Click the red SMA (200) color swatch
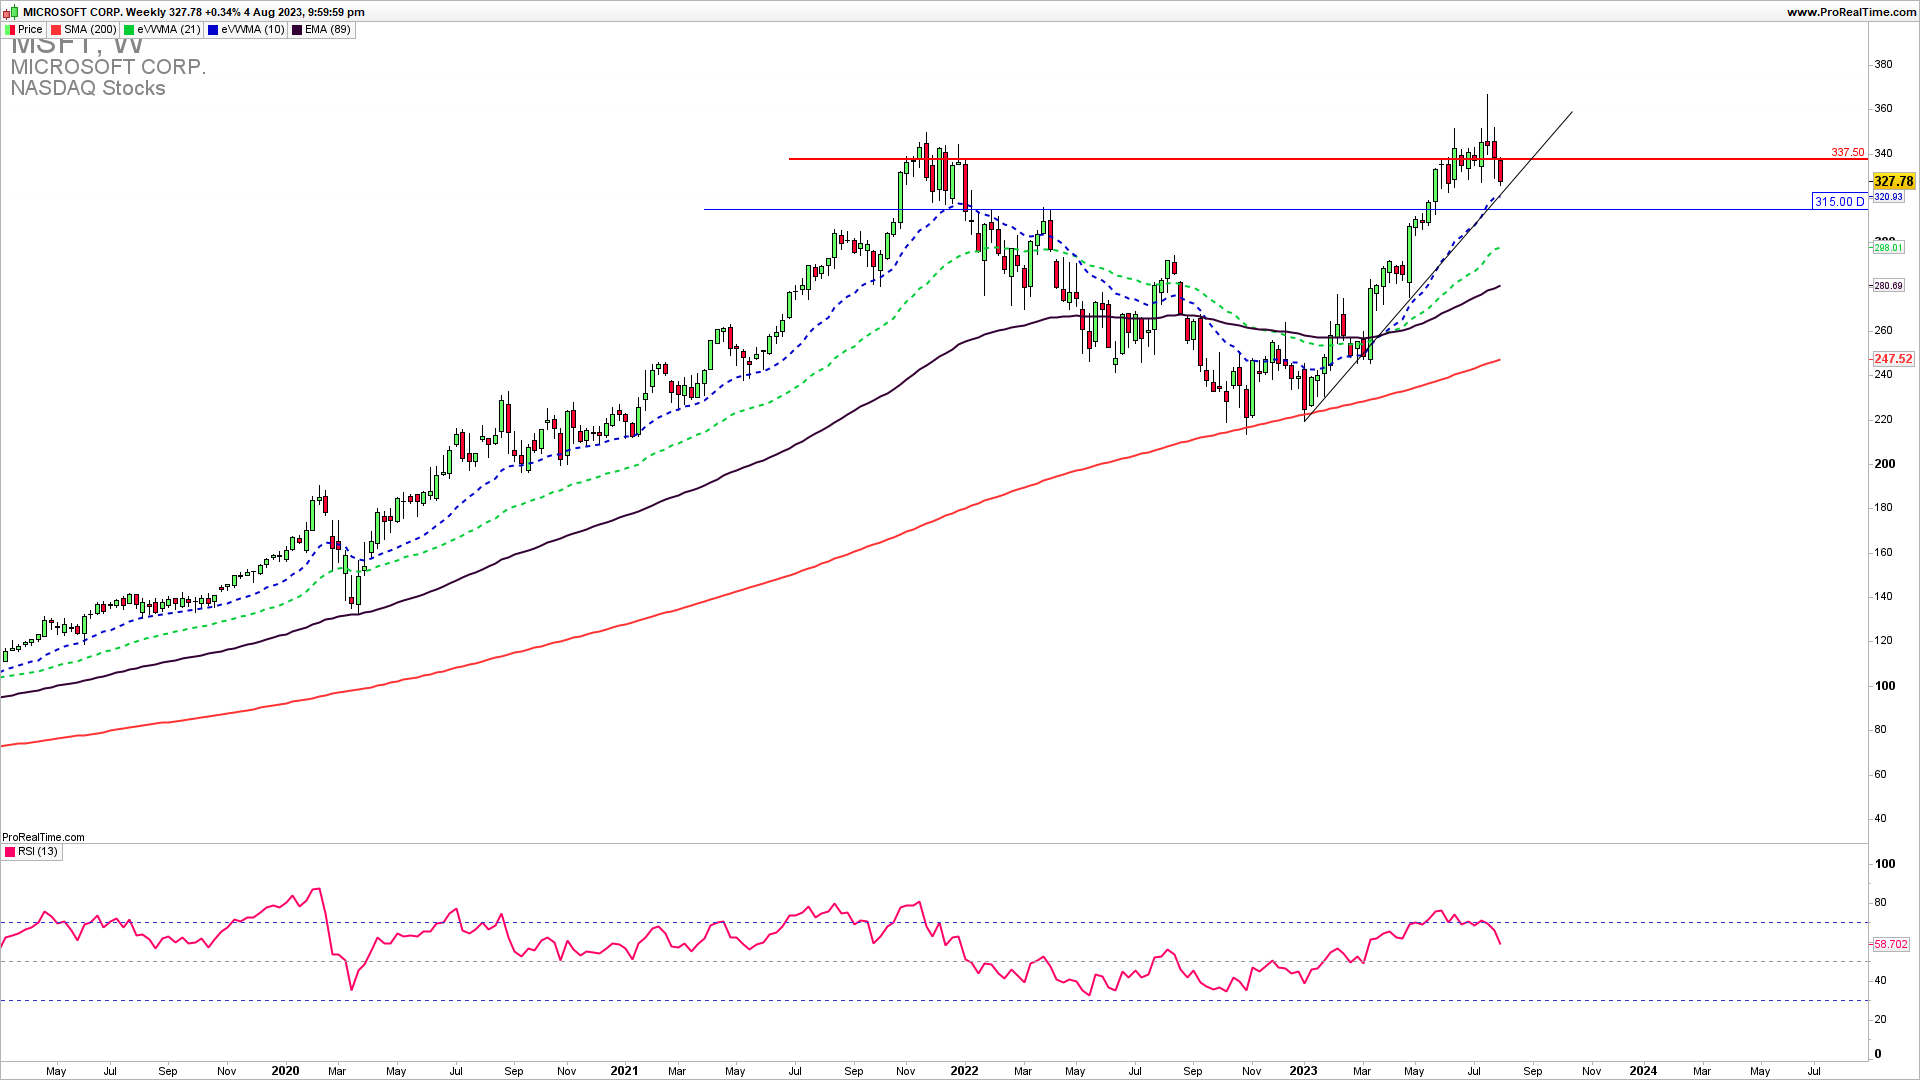Viewport: 1920px width, 1080px height. pyautogui.click(x=57, y=30)
